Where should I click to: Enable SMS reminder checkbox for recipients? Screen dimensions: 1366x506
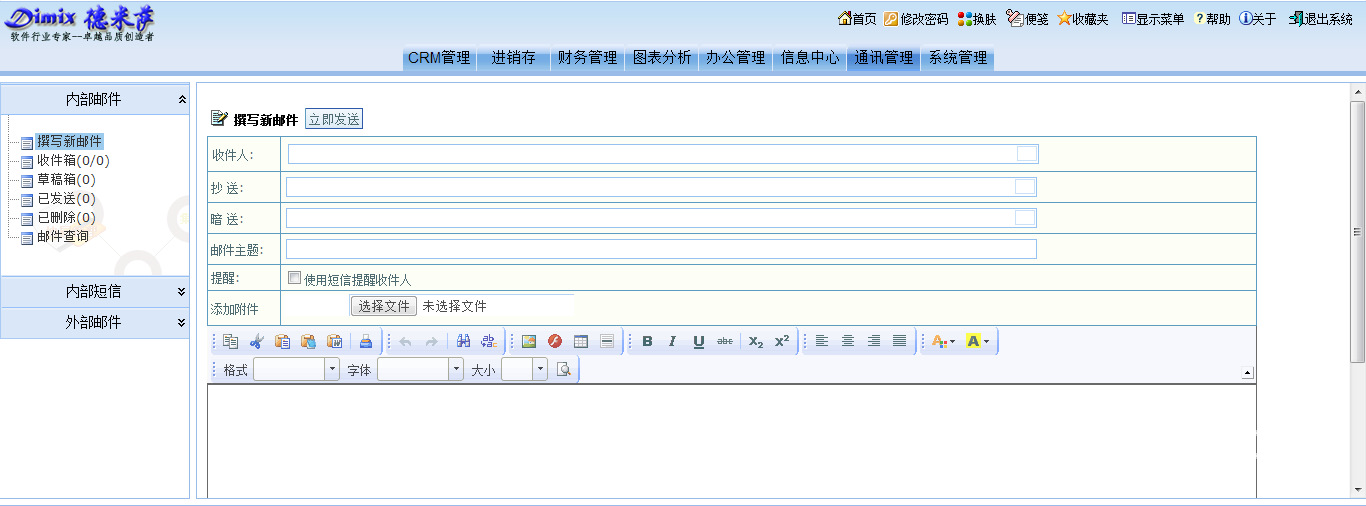[294, 278]
